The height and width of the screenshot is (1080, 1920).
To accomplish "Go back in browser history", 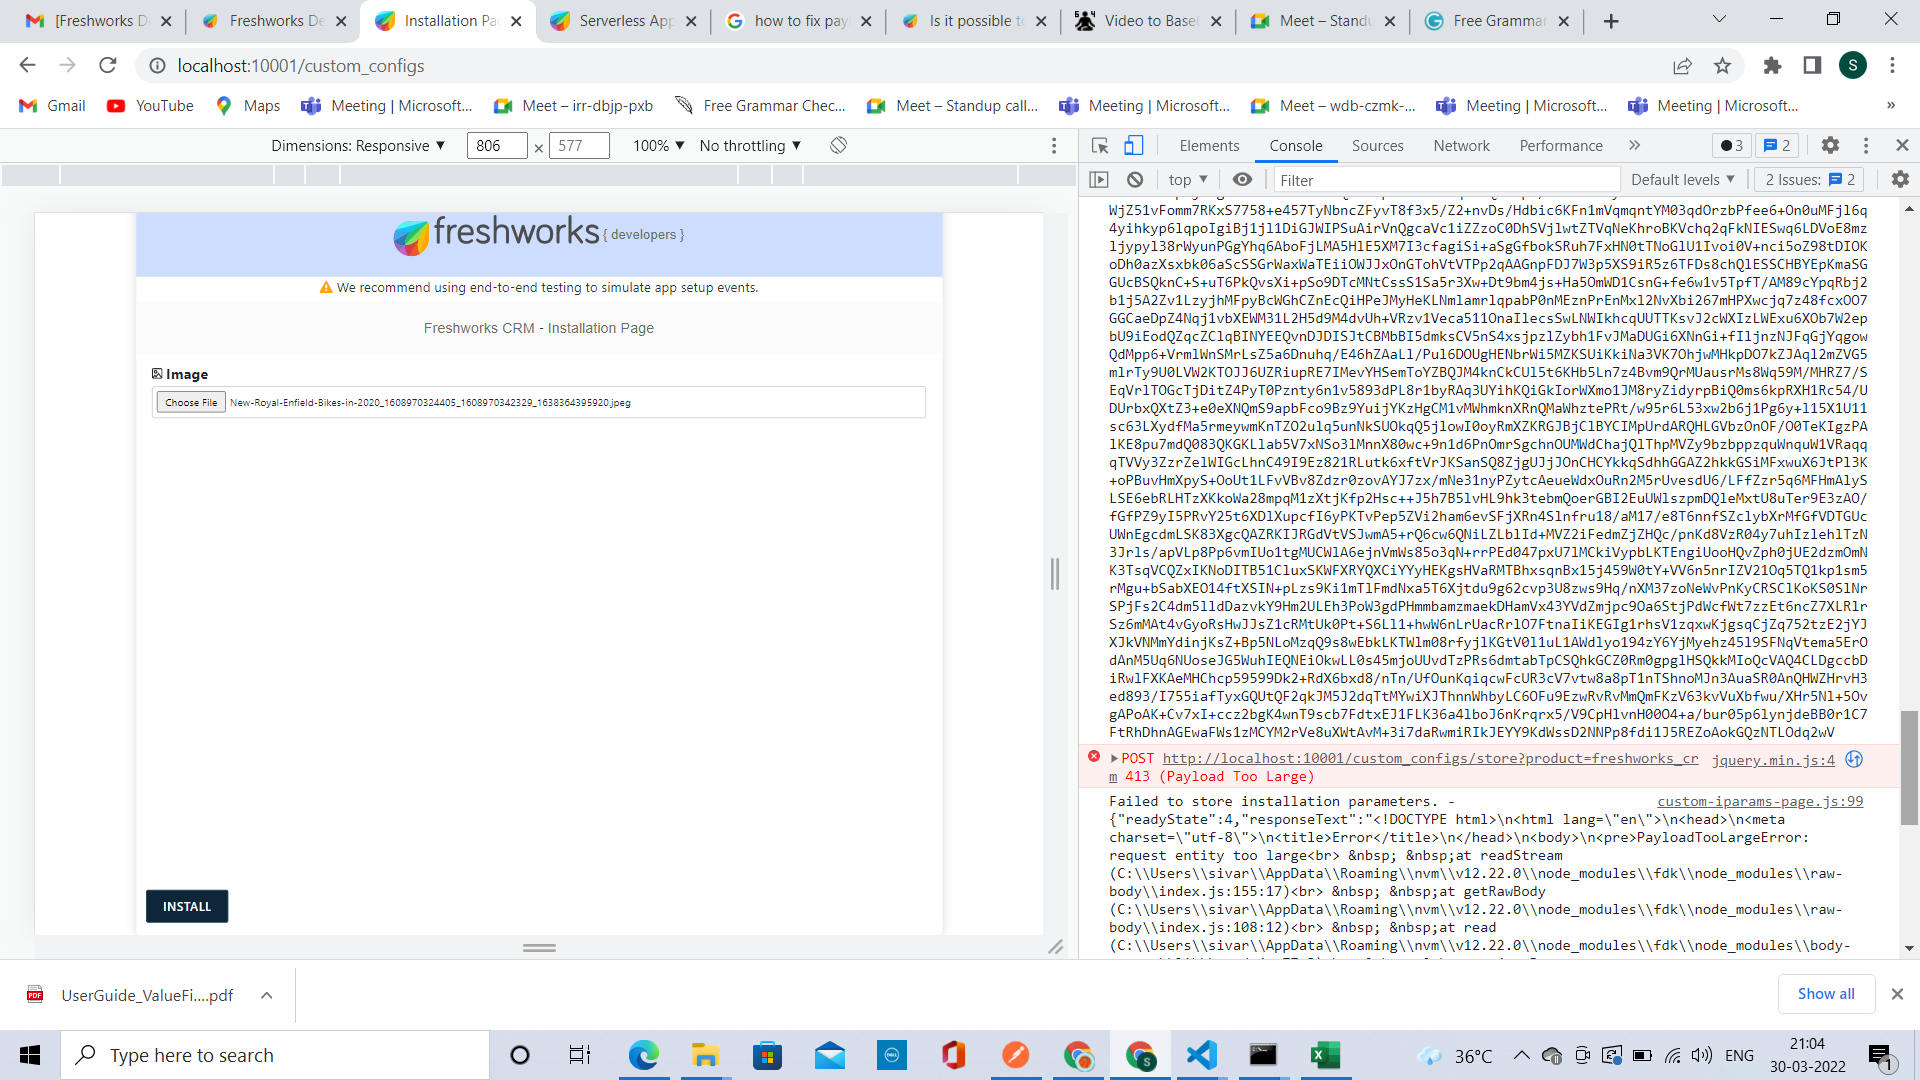I will [x=27, y=66].
